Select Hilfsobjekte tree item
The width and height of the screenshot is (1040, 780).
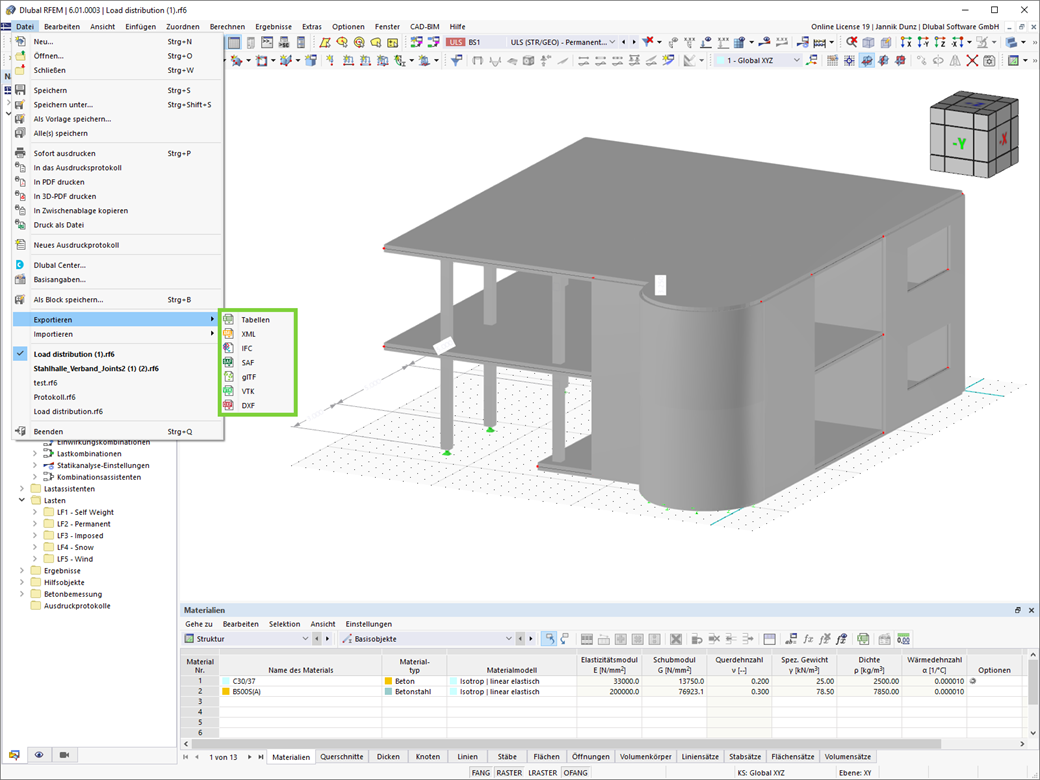(64, 582)
